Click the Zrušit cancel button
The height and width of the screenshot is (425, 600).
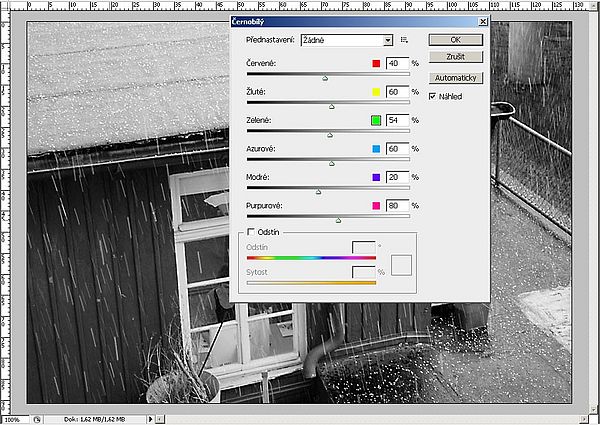[456, 56]
